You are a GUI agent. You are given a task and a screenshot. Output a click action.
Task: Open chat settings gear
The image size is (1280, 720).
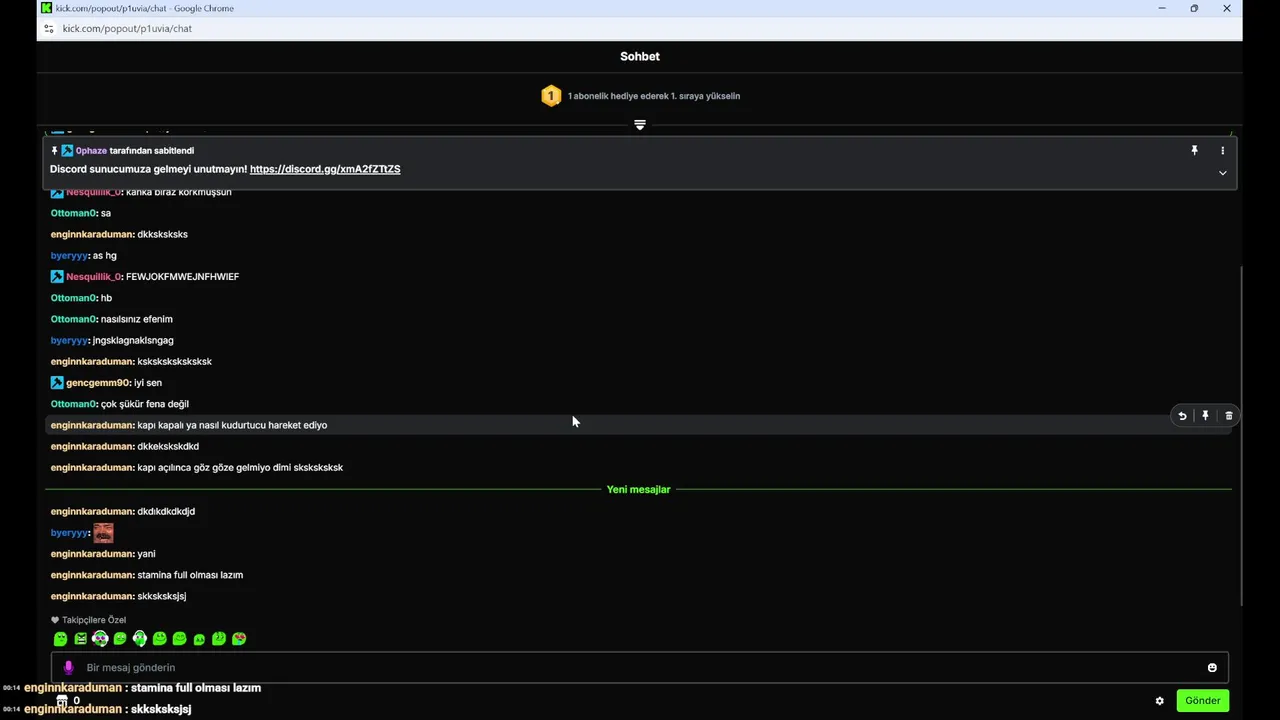1160,701
